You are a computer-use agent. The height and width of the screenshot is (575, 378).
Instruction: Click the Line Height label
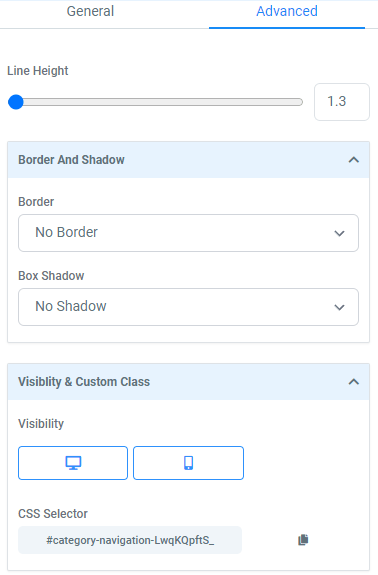pyautogui.click(x=38, y=71)
